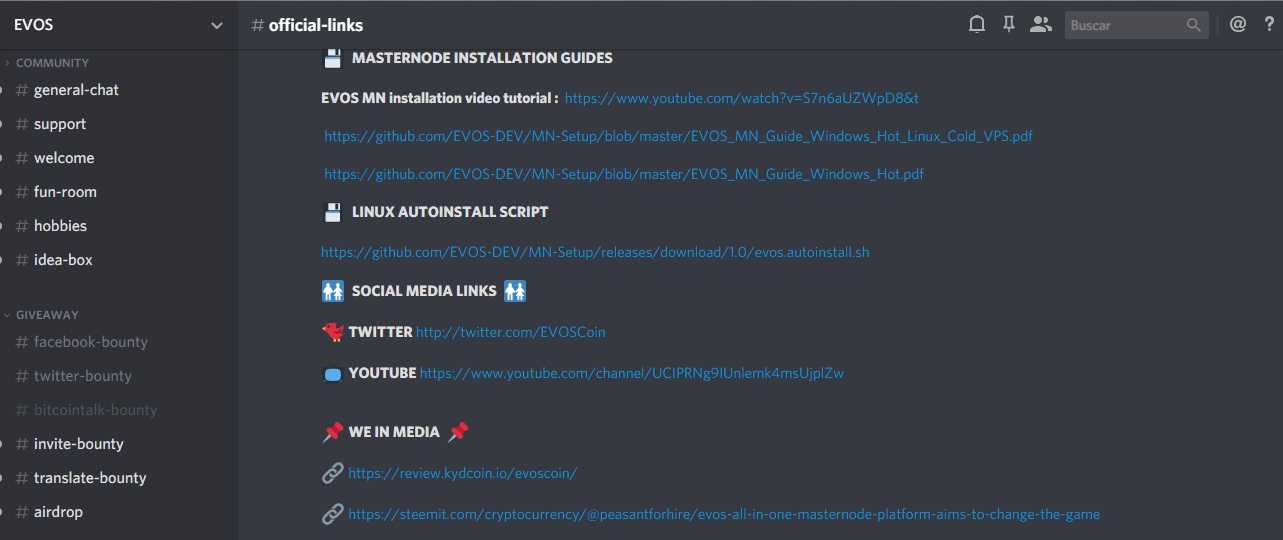Click the LINUX AUTOINSTALL SCRIPT heading
Screen dimensions: 1283x540
coord(450,212)
